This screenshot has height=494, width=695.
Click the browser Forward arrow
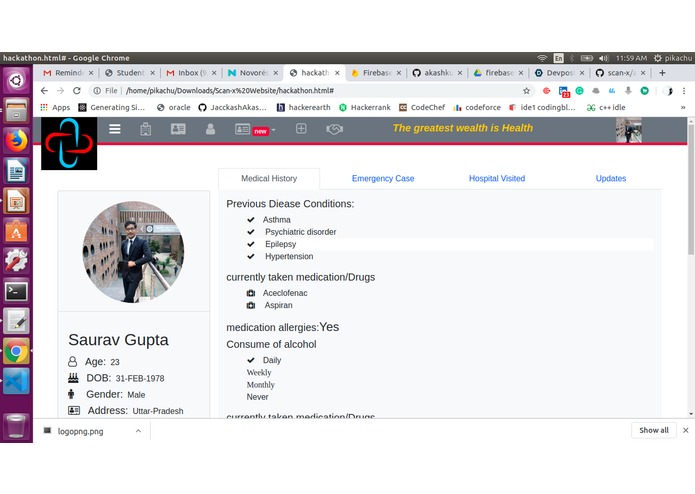tap(60, 91)
